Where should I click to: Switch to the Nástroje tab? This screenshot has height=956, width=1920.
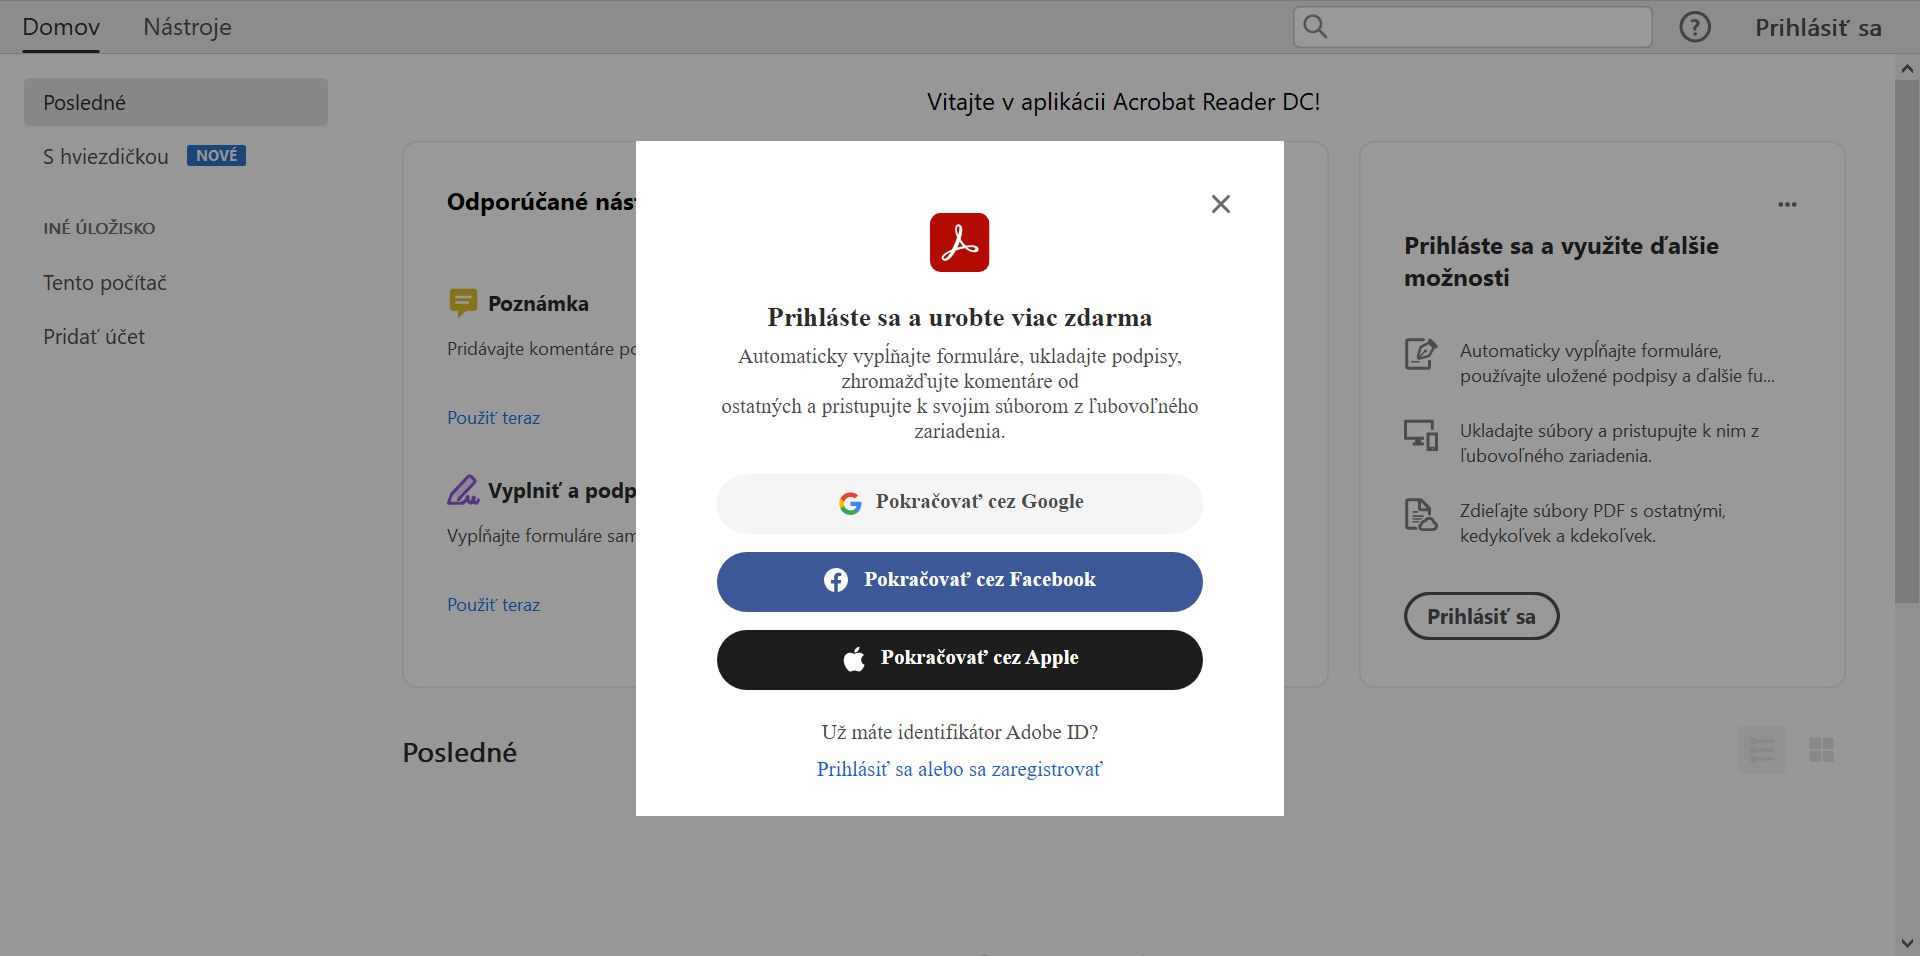point(187,27)
